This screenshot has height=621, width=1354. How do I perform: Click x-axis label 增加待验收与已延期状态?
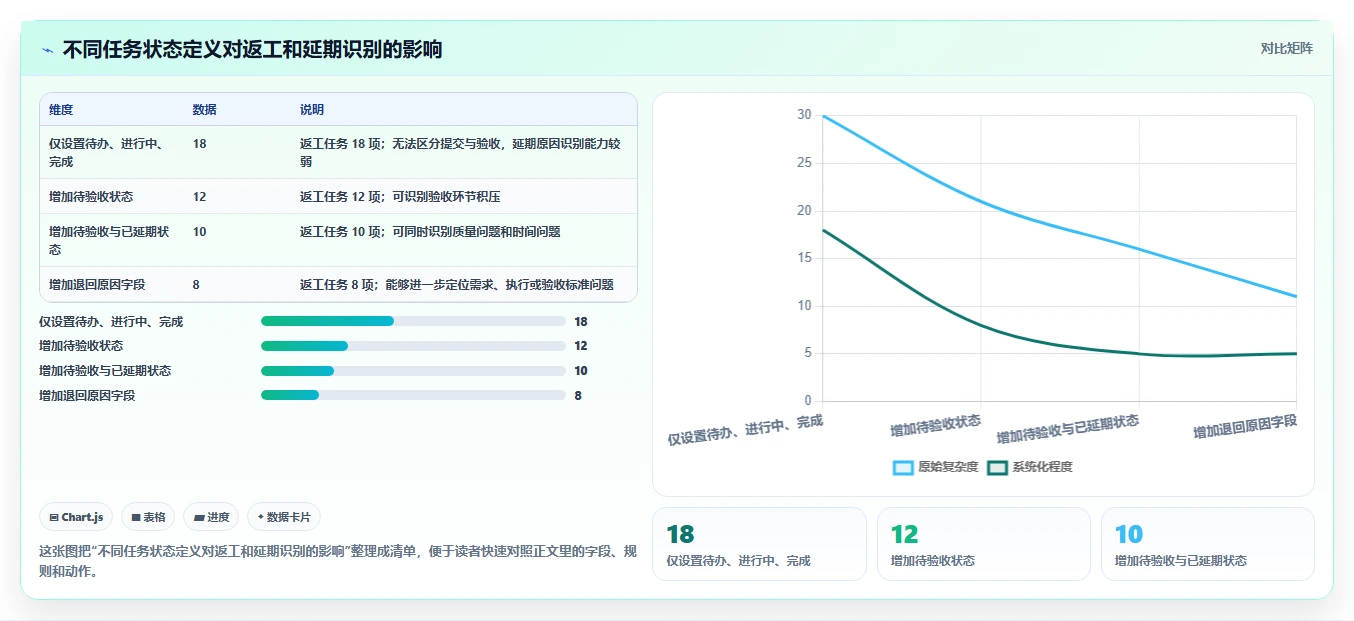(1068, 429)
